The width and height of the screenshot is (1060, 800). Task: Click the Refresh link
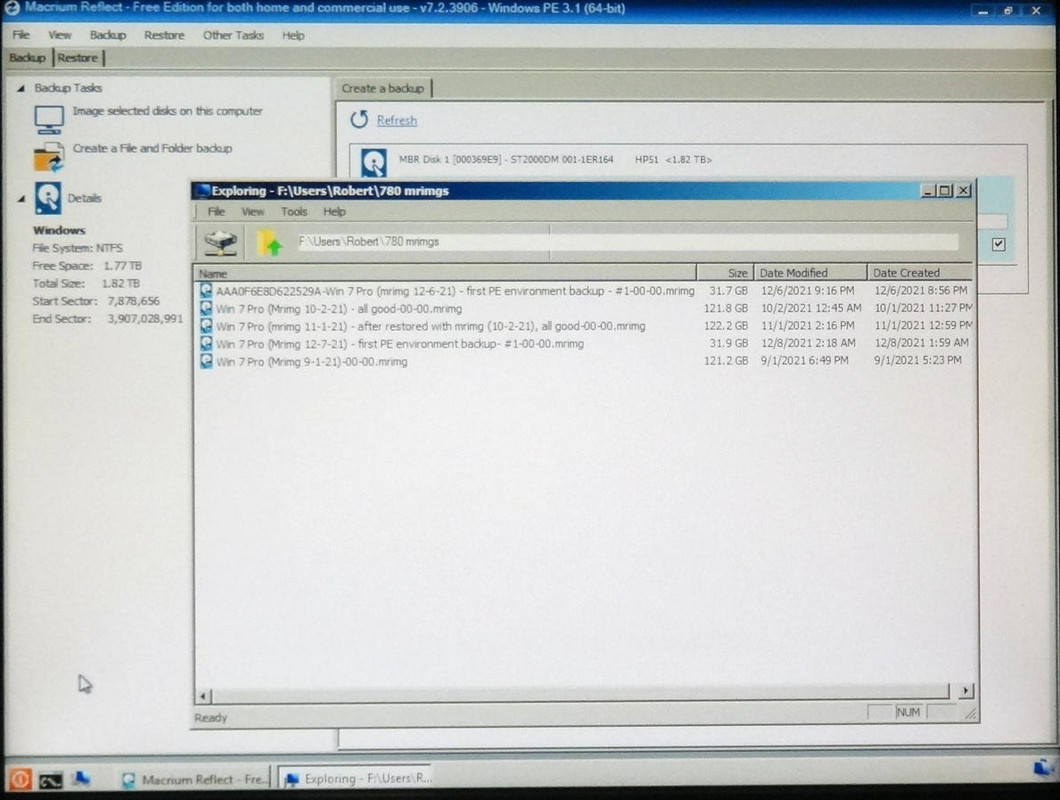pyautogui.click(x=397, y=120)
